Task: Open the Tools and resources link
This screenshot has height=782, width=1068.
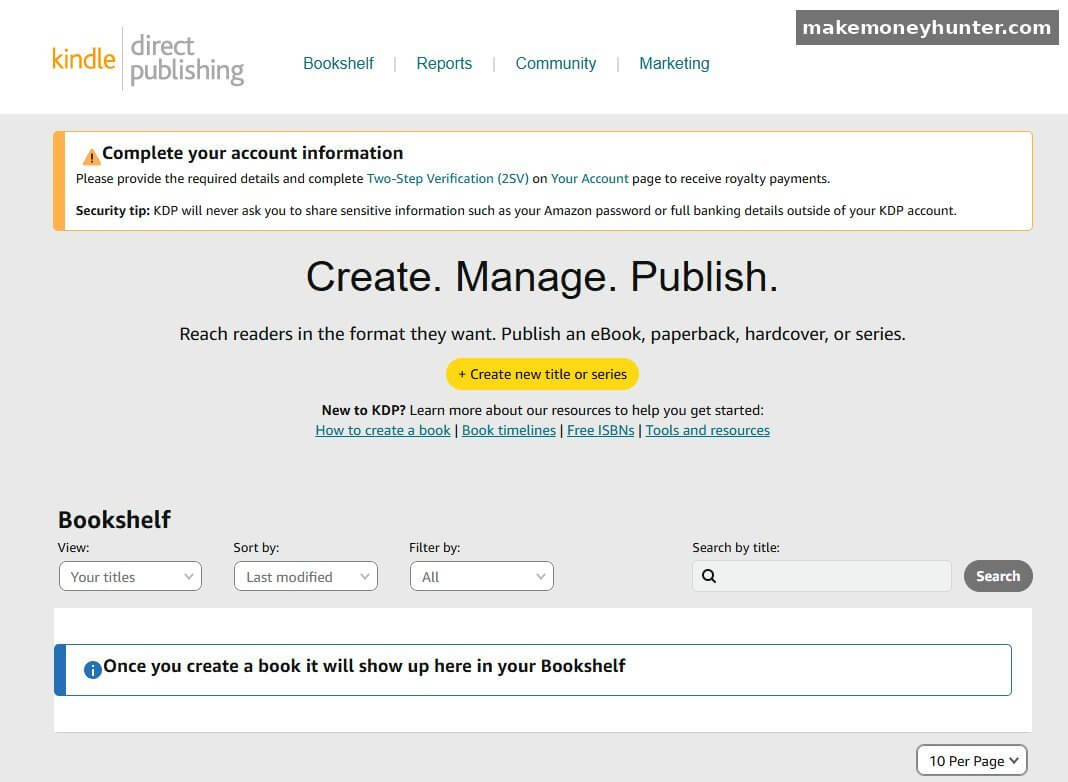Action: 708,431
